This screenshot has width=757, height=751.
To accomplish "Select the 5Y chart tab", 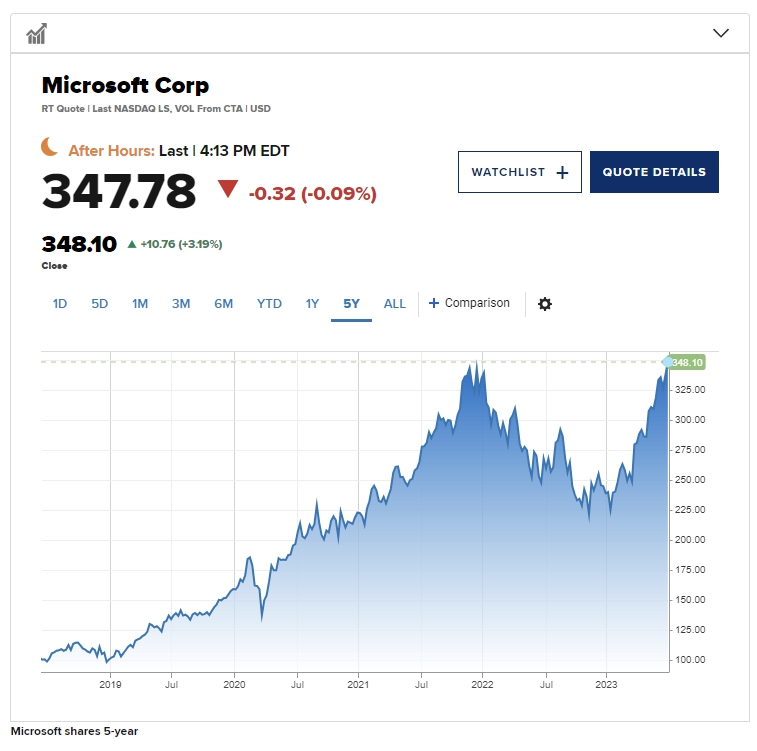I will (351, 304).
